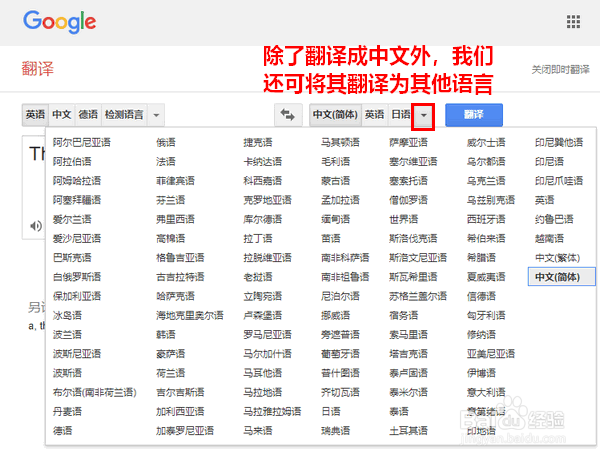
Task: Choose 土耳其语 from the language list
Action: 408,431
